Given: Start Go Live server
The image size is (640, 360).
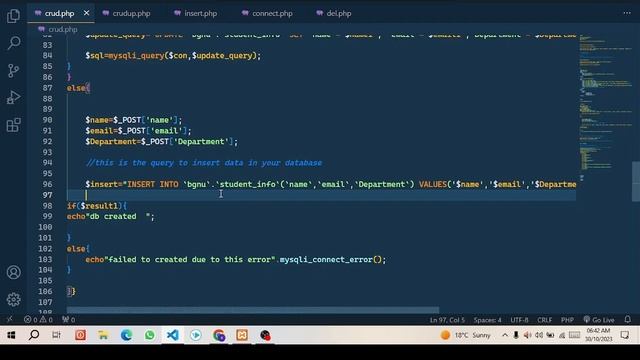Looking at the screenshot, I should click(599, 320).
